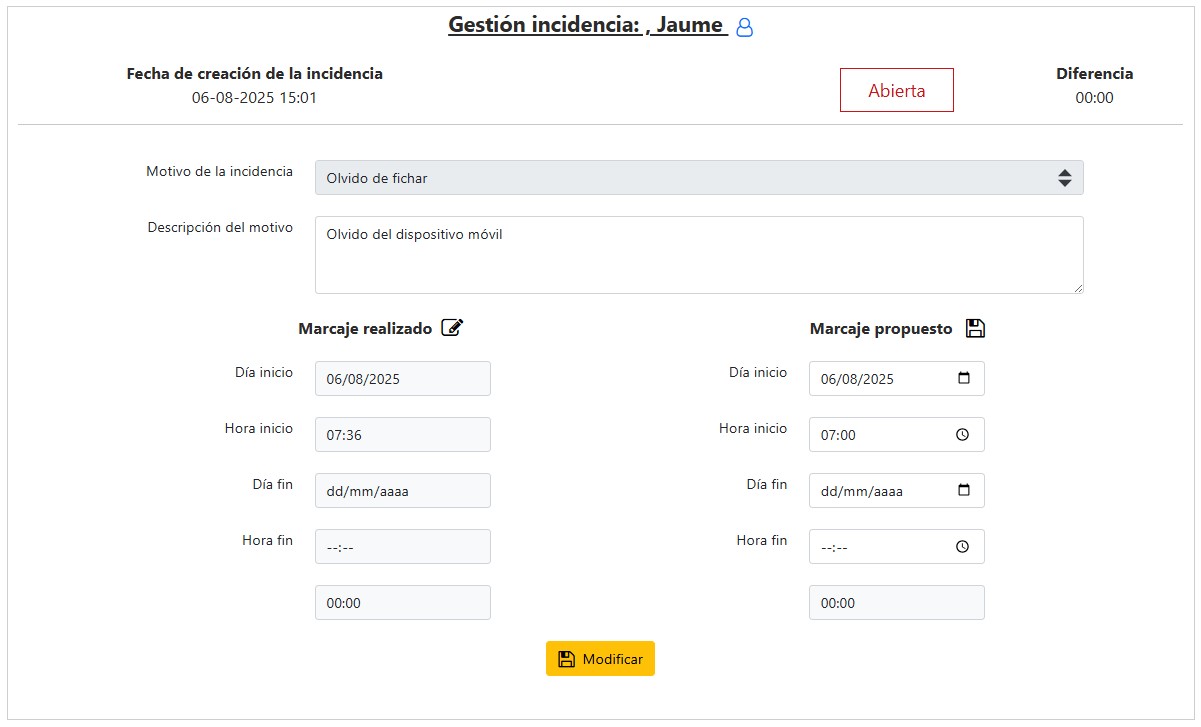Open clock picker in proposed Hora fin
1201x727 pixels.
(962, 547)
